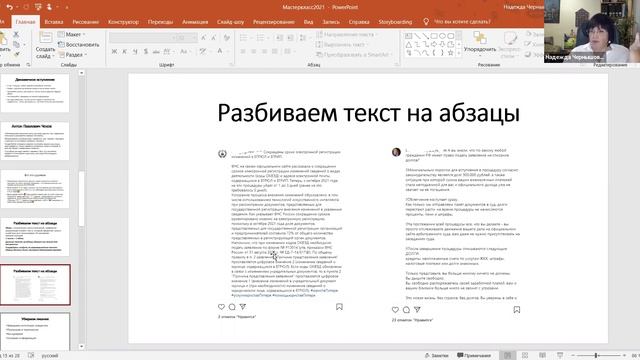This screenshot has height=360, width=640.
Task: Open the Вставка ribbon tab
Action: pyautogui.click(x=53, y=22)
